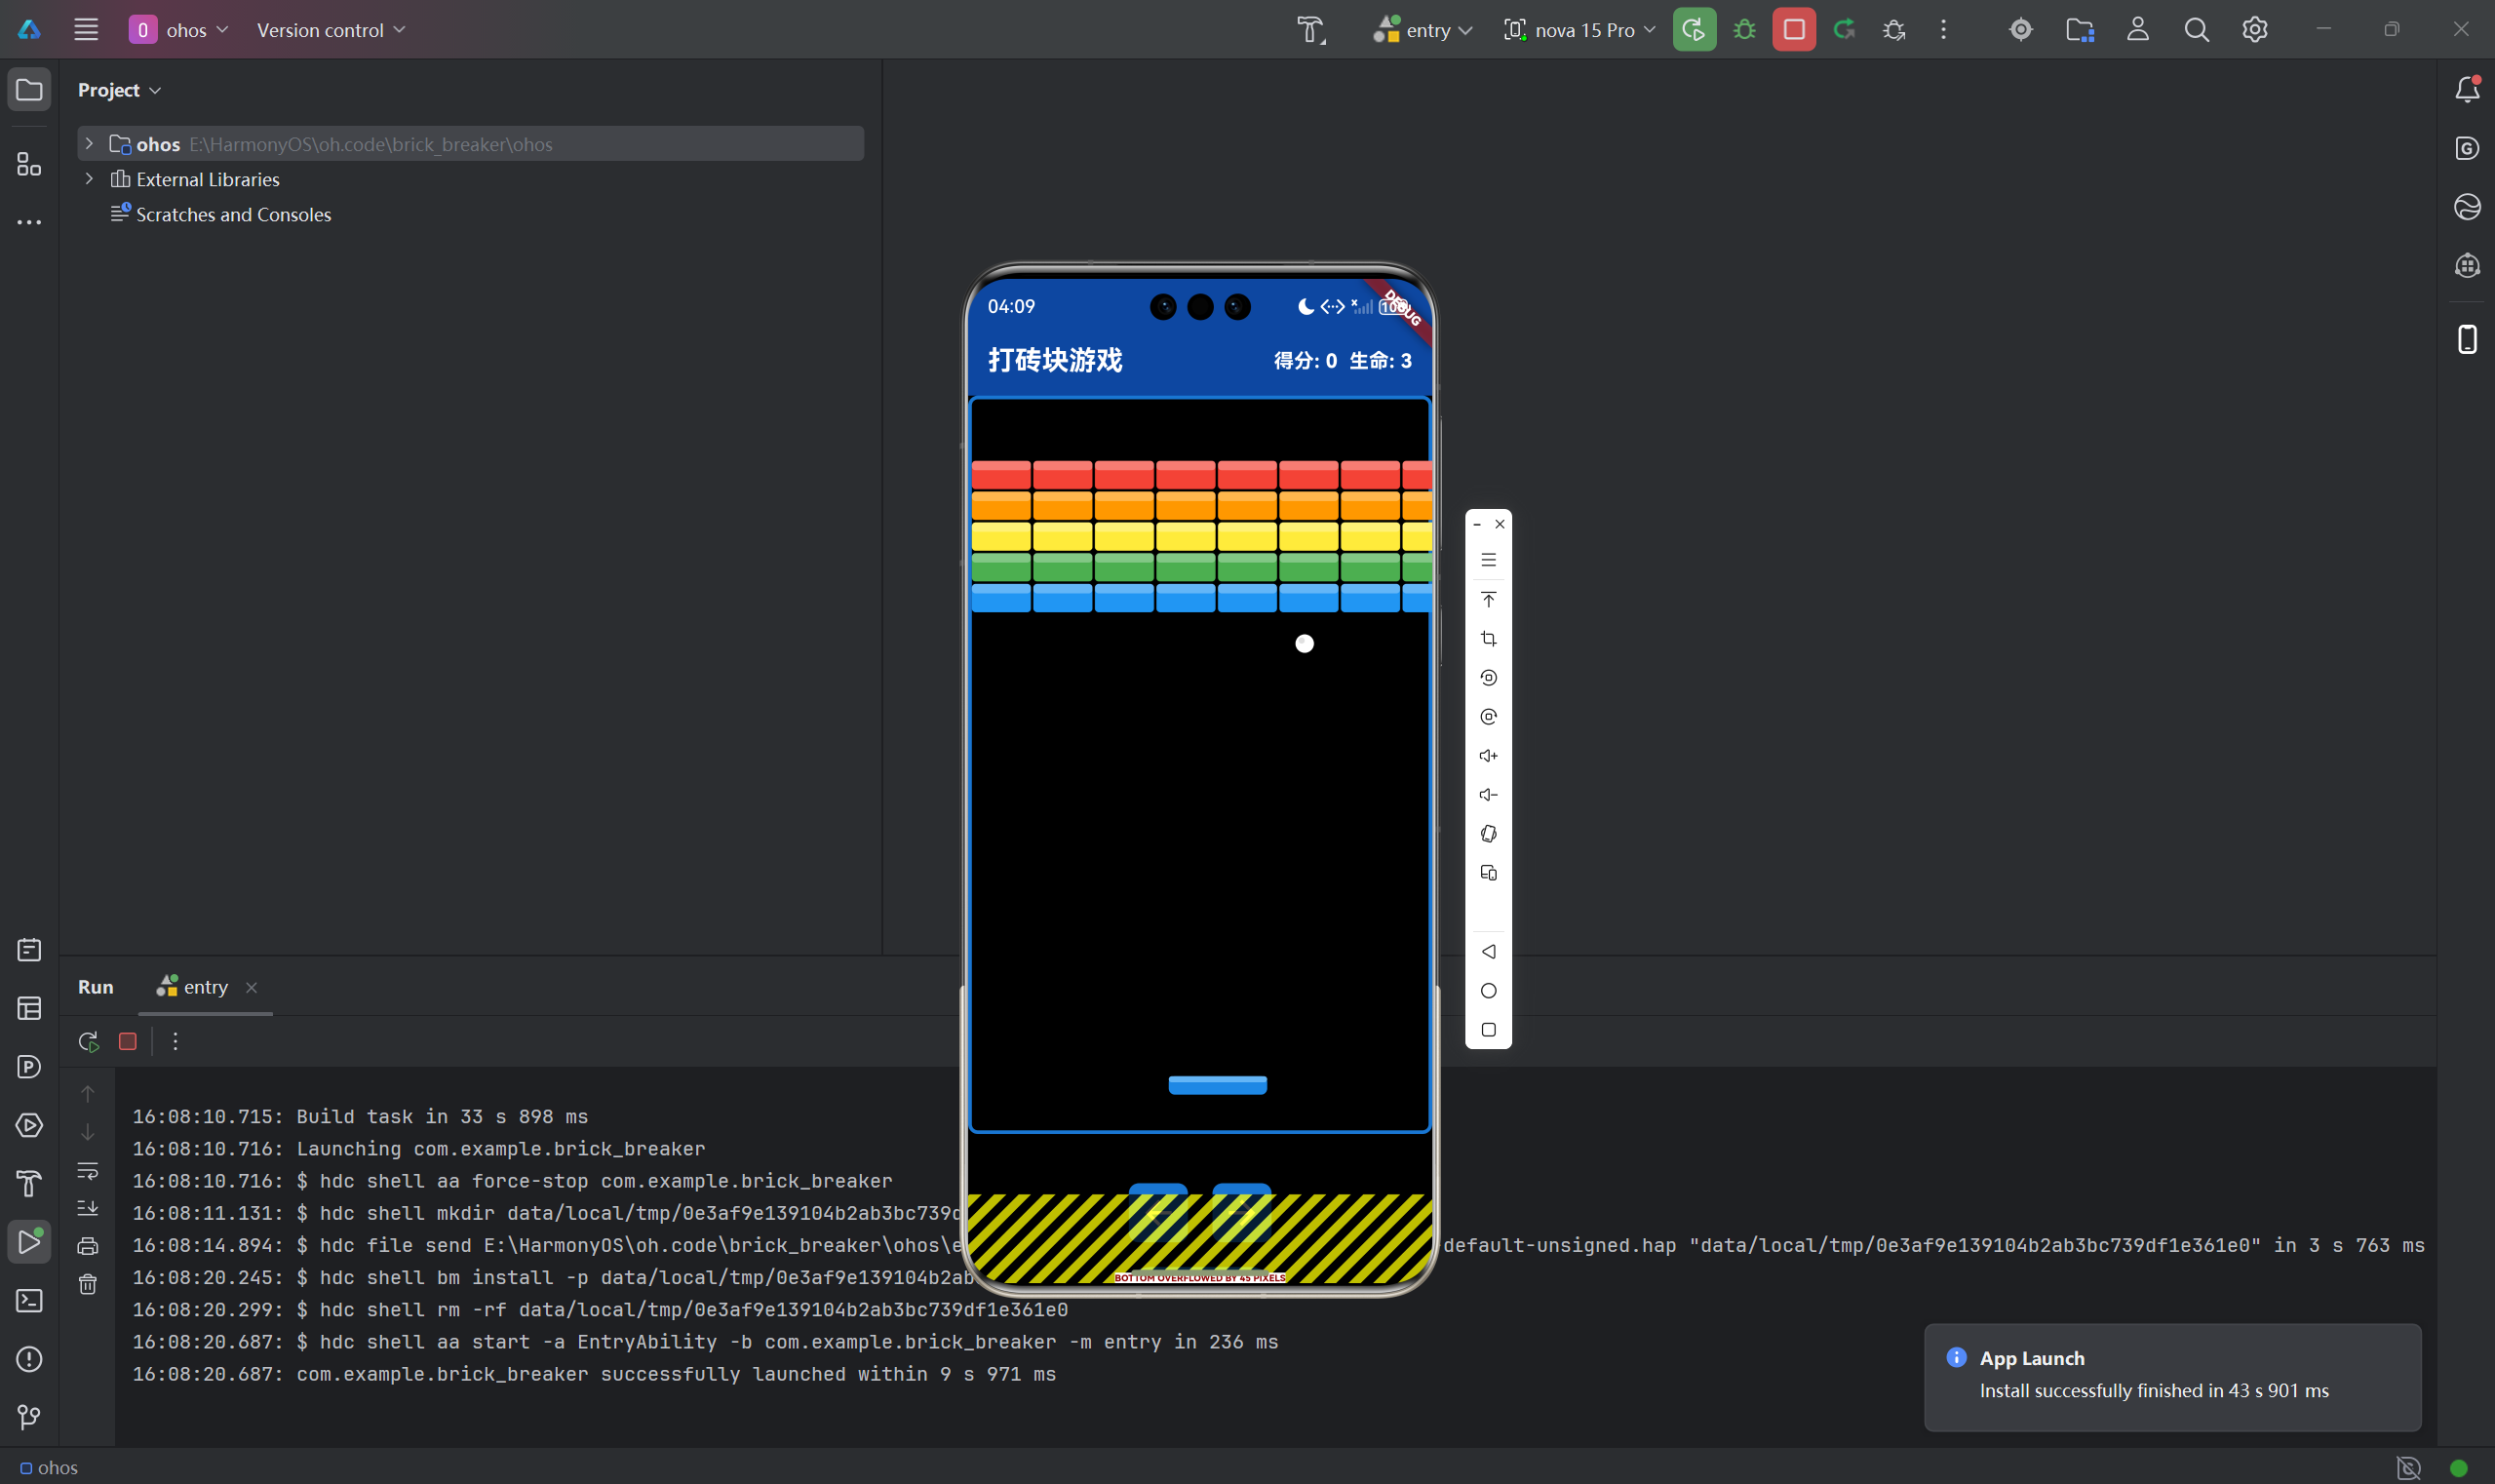
Task: Toggle soft-wrap in Run console
Action: point(88,1169)
